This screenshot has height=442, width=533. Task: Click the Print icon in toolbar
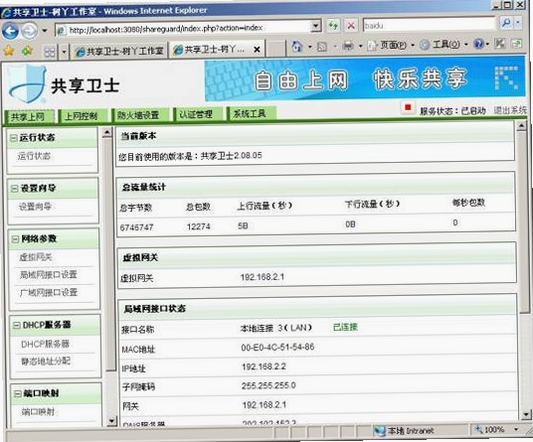(347, 46)
